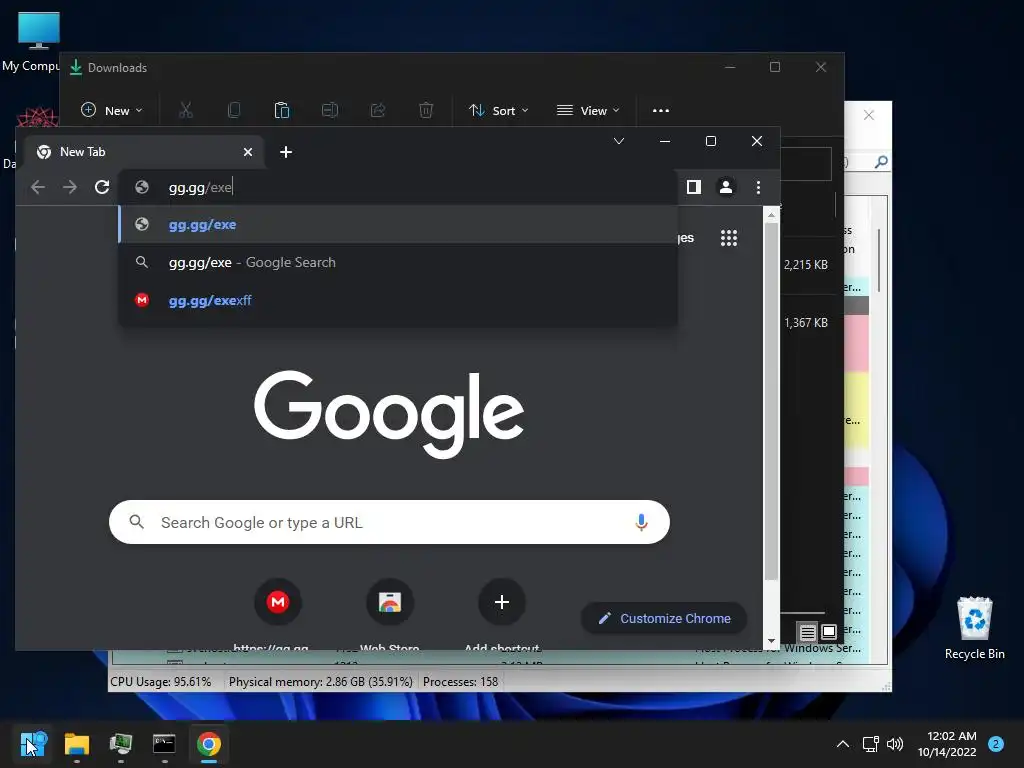Click Copy icon in Downloads toolbar
The image size is (1024, 768).
234,110
